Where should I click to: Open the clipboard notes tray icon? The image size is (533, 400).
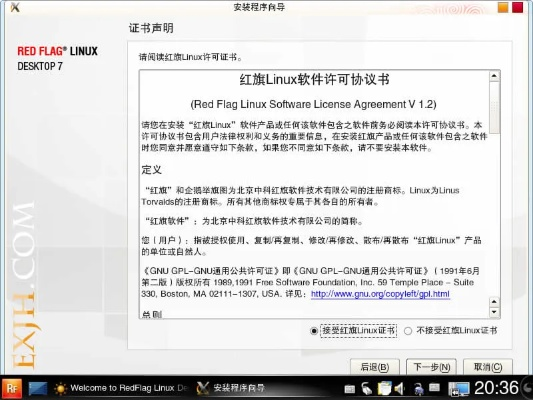click(x=384, y=388)
